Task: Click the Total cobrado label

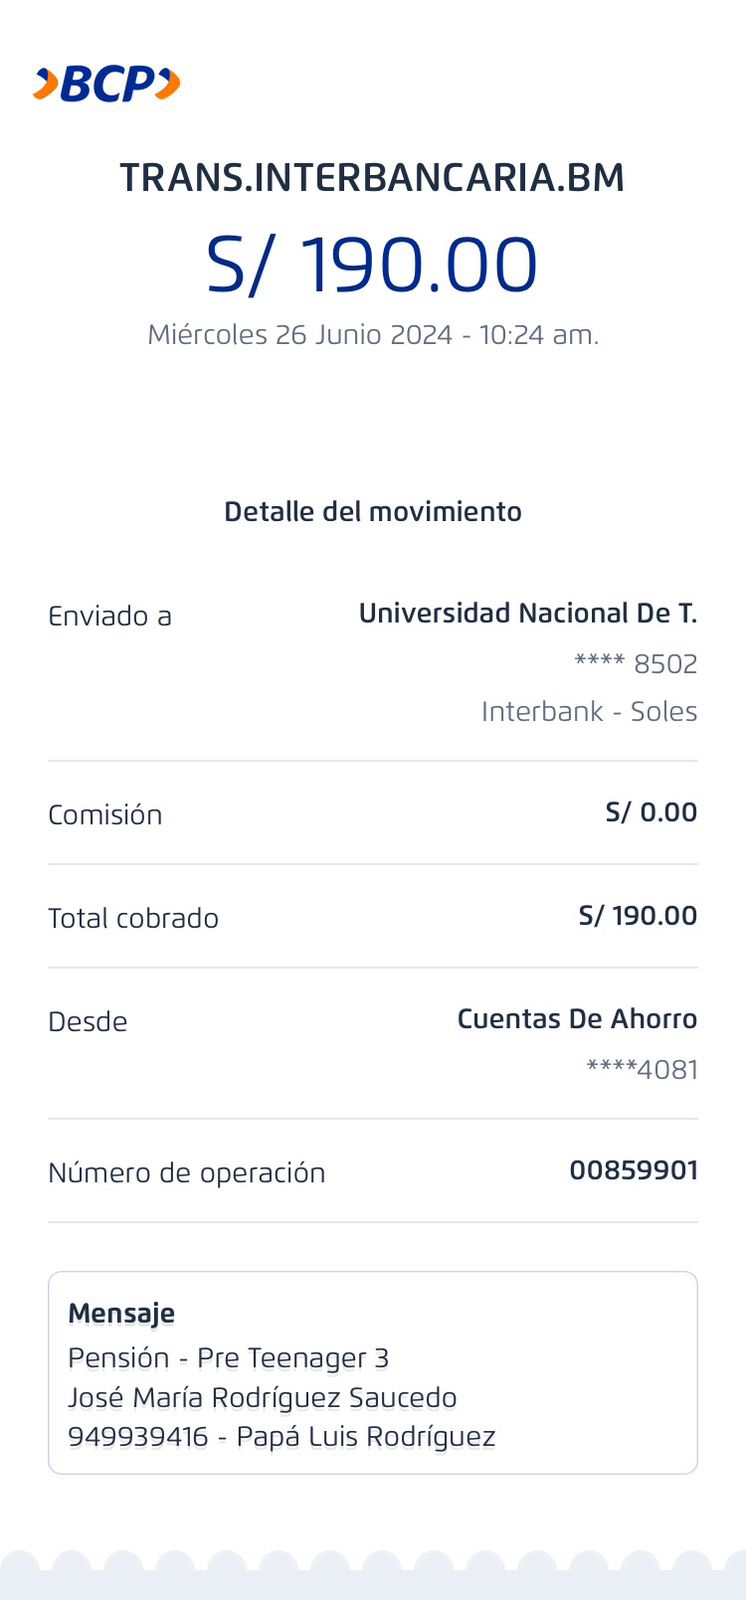Action: pyautogui.click(x=133, y=918)
